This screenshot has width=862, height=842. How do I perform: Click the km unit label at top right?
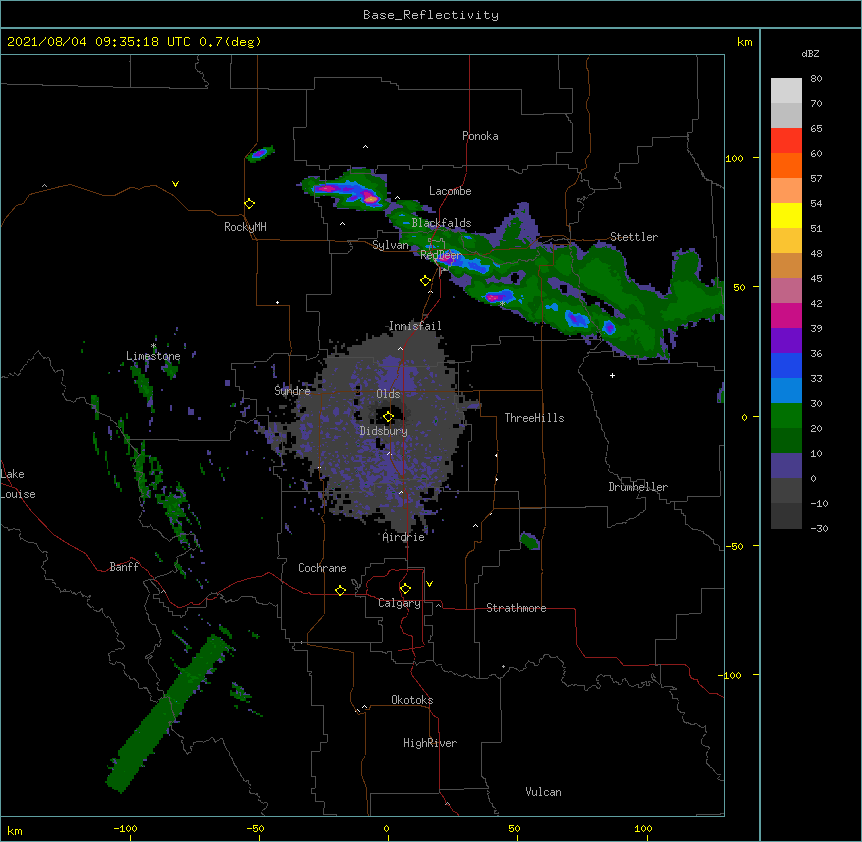coord(744,42)
